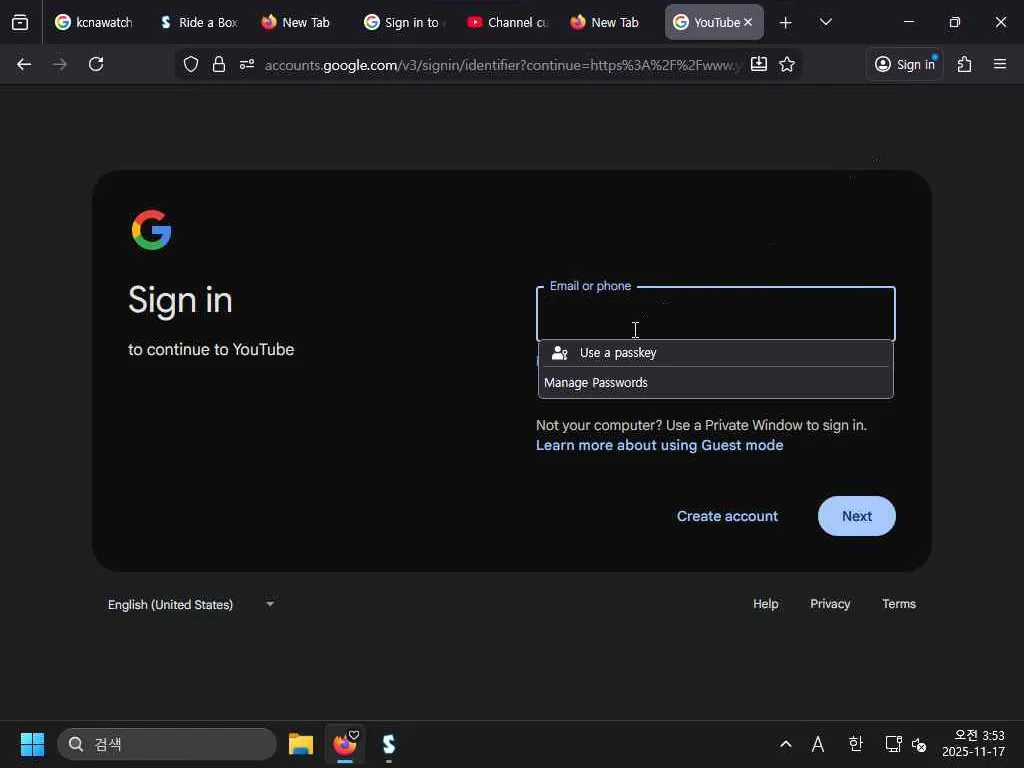Close the YouTube sign-in tab
The image size is (1024, 768).
click(x=748, y=22)
